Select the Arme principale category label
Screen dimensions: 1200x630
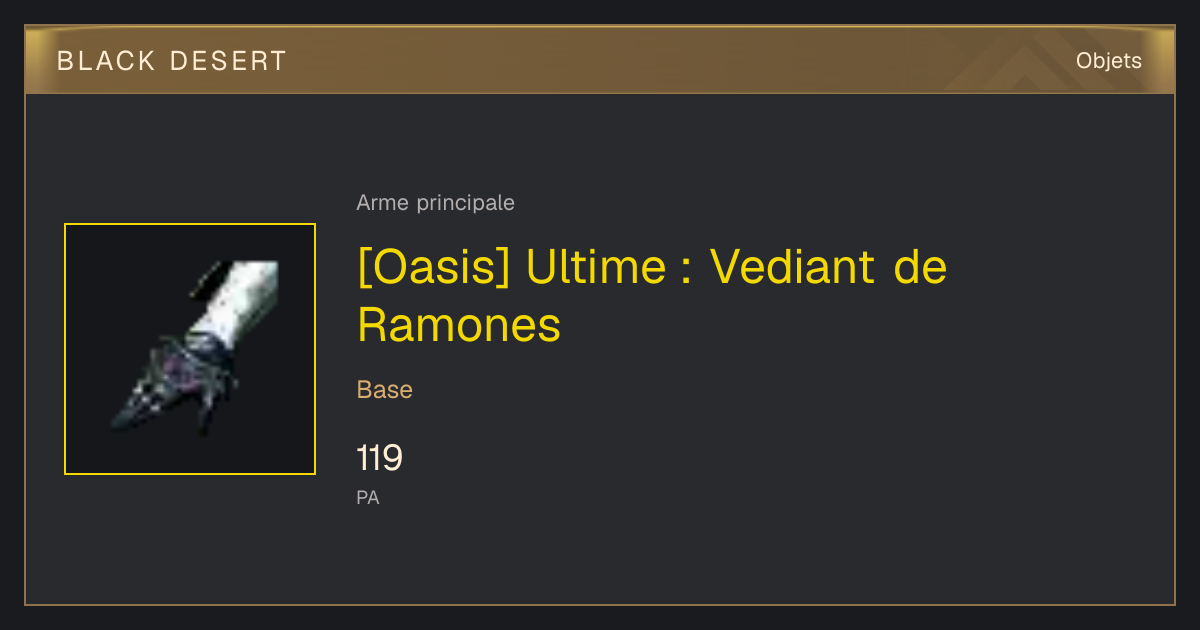[x=435, y=203]
